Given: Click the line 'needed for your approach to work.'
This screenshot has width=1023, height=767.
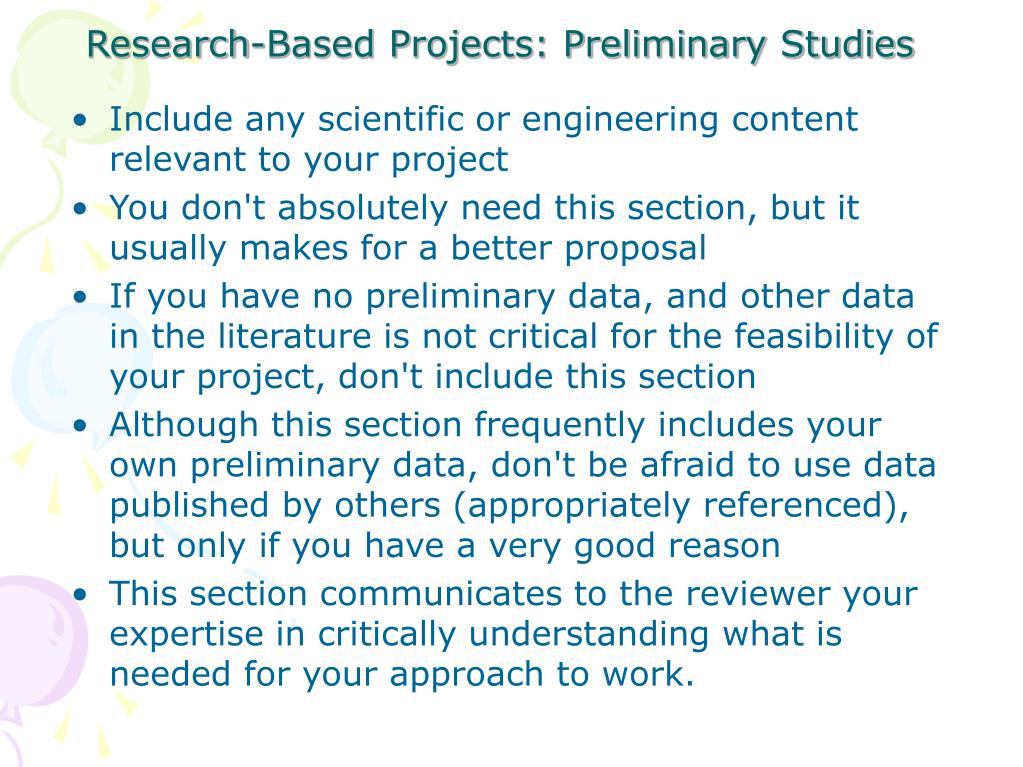Looking at the screenshot, I should coord(401,674).
